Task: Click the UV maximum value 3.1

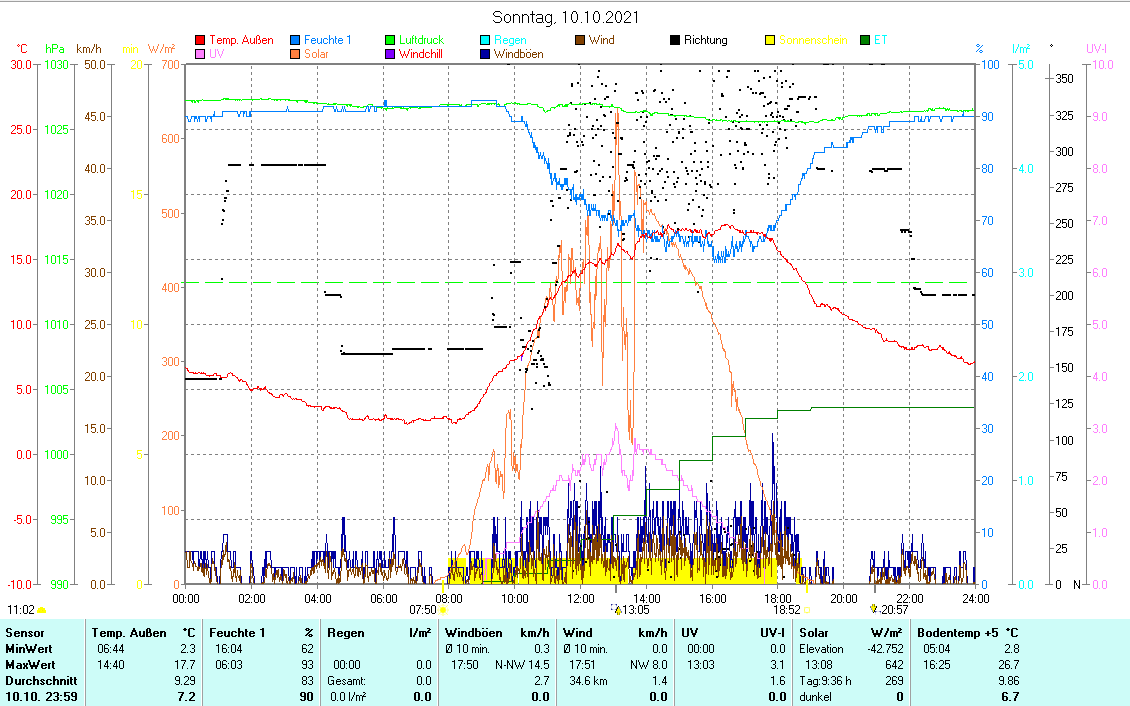Action: [779, 665]
